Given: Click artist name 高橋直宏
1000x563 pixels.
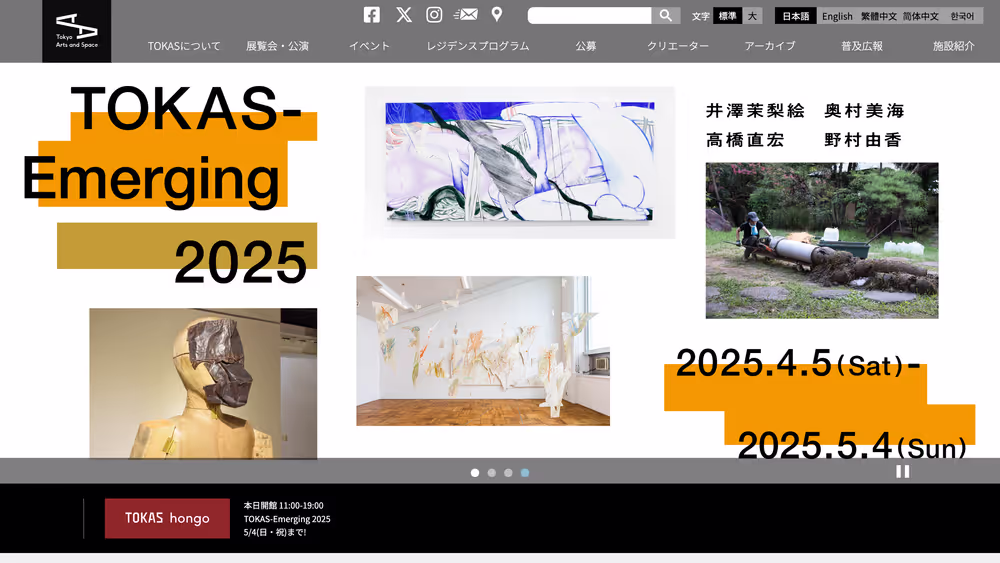Looking at the screenshot, I should pyautogui.click(x=745, y=140).
